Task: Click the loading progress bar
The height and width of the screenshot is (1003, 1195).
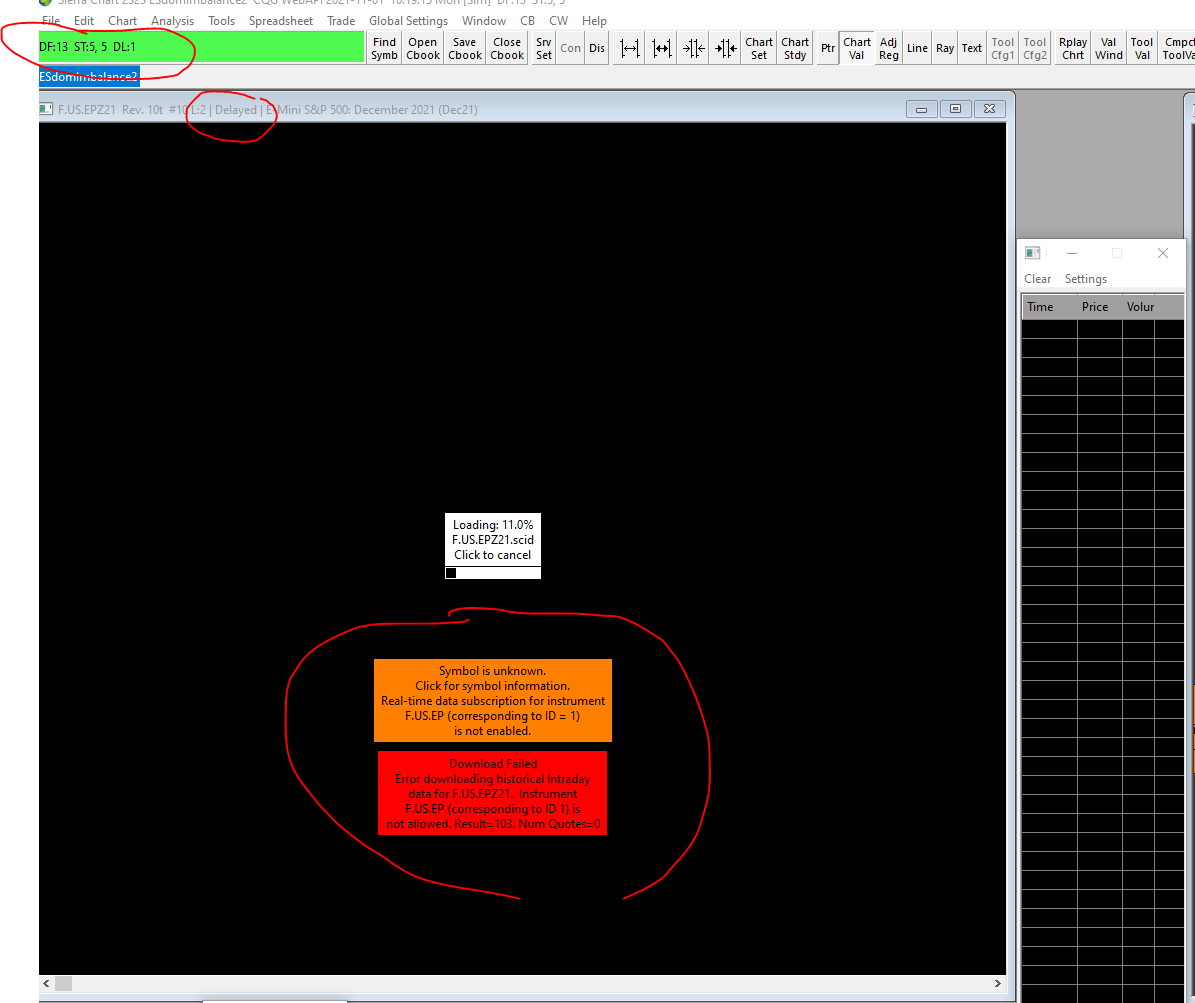Action: tap(492, 573)
